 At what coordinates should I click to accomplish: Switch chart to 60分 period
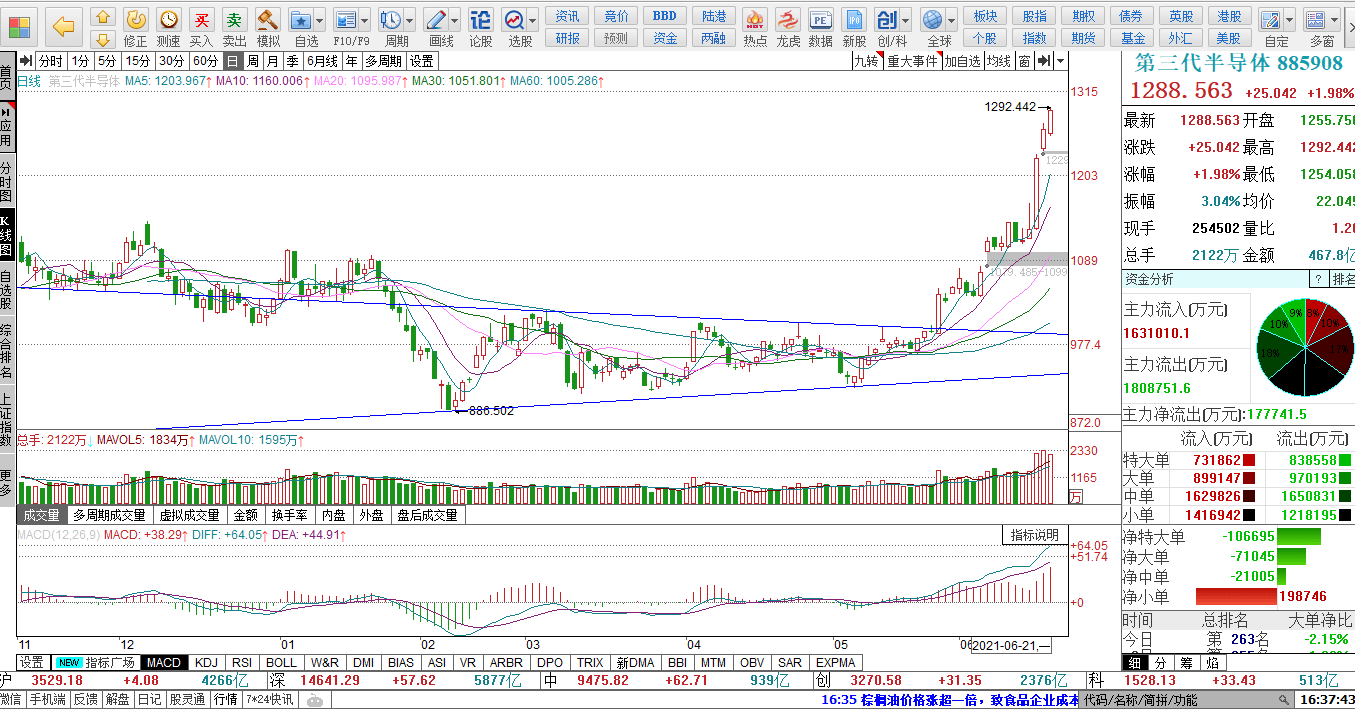(204, 61)
